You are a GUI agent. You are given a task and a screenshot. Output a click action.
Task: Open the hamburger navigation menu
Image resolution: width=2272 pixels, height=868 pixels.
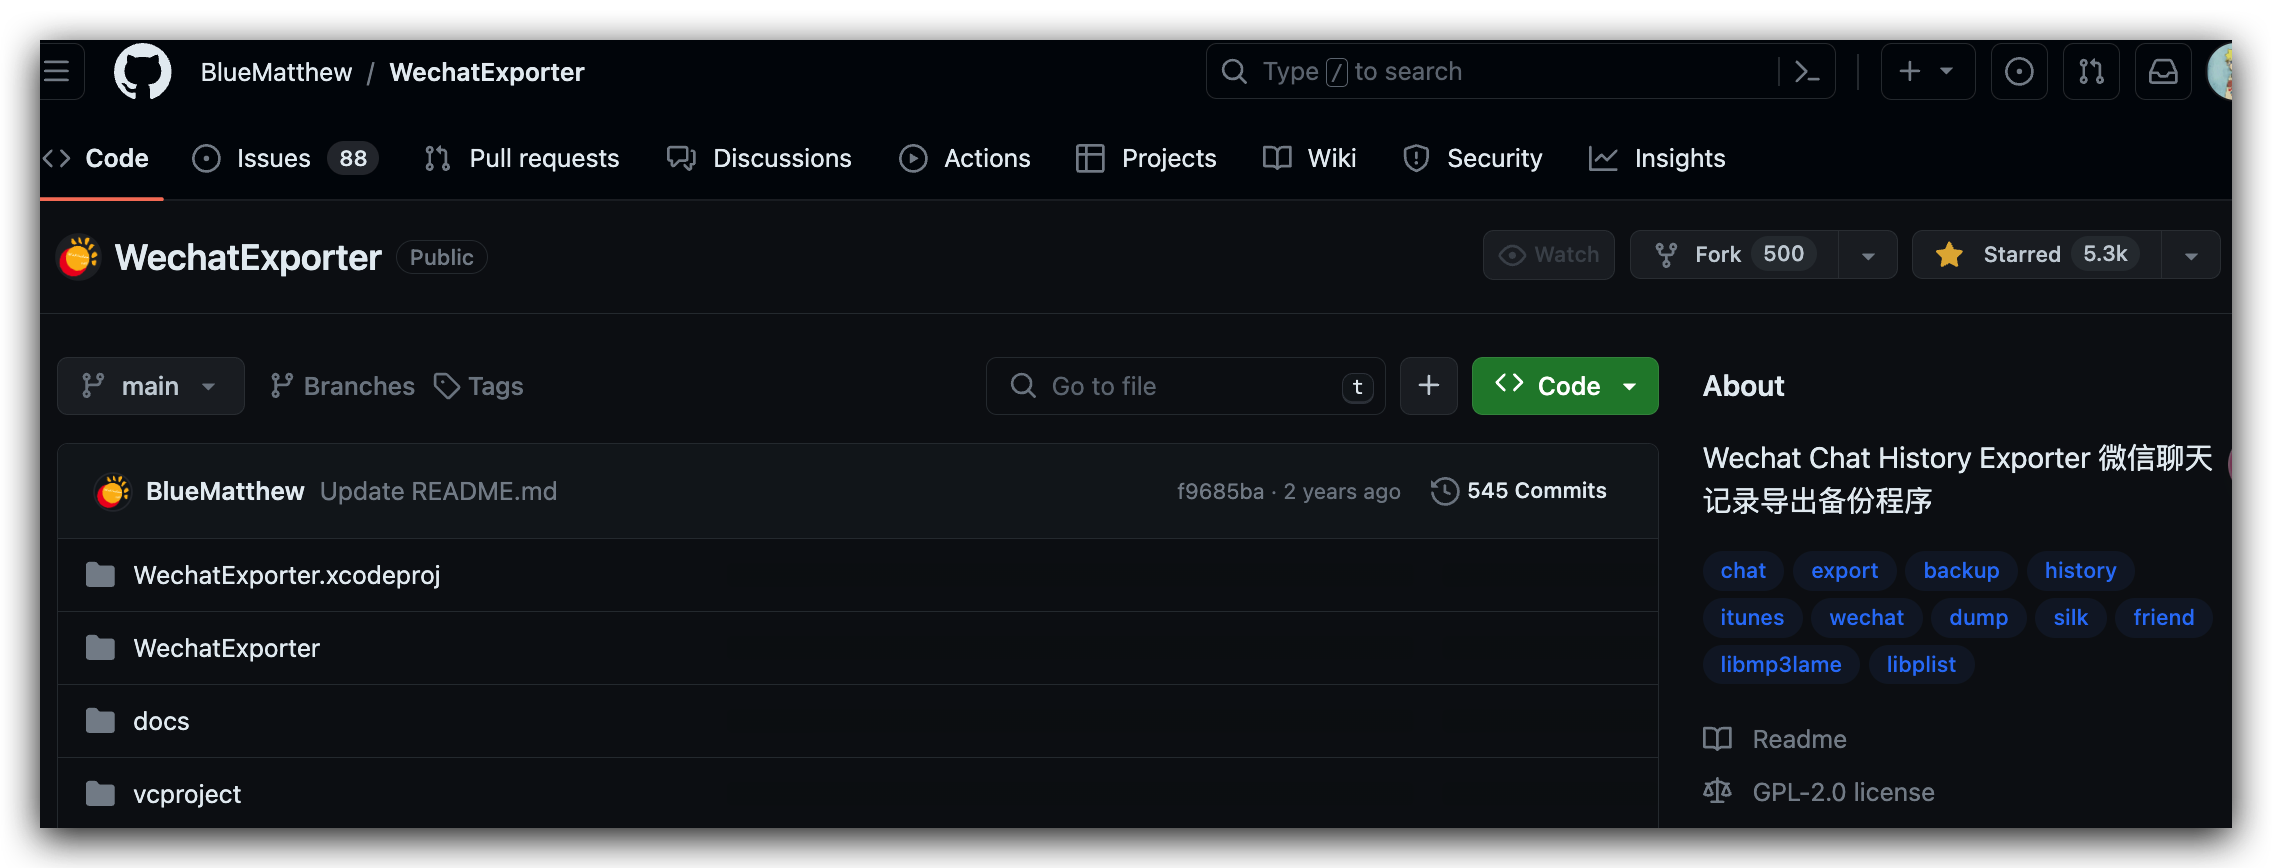pos(58,71)
